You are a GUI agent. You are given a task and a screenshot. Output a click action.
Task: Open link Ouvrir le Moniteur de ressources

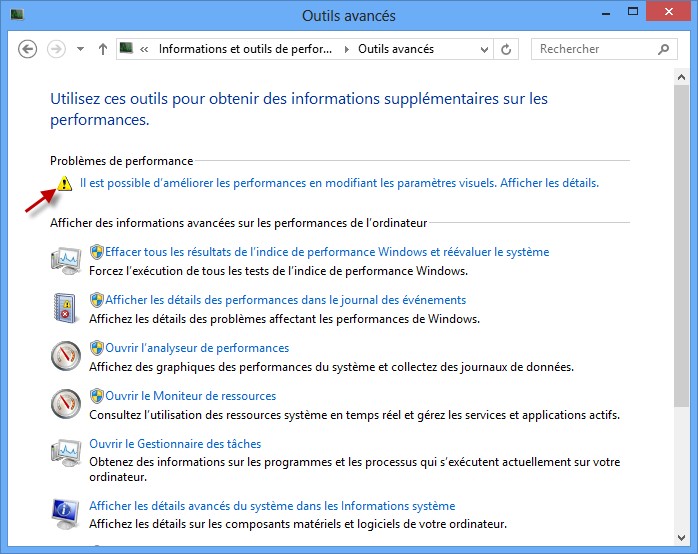pos(190,396)
